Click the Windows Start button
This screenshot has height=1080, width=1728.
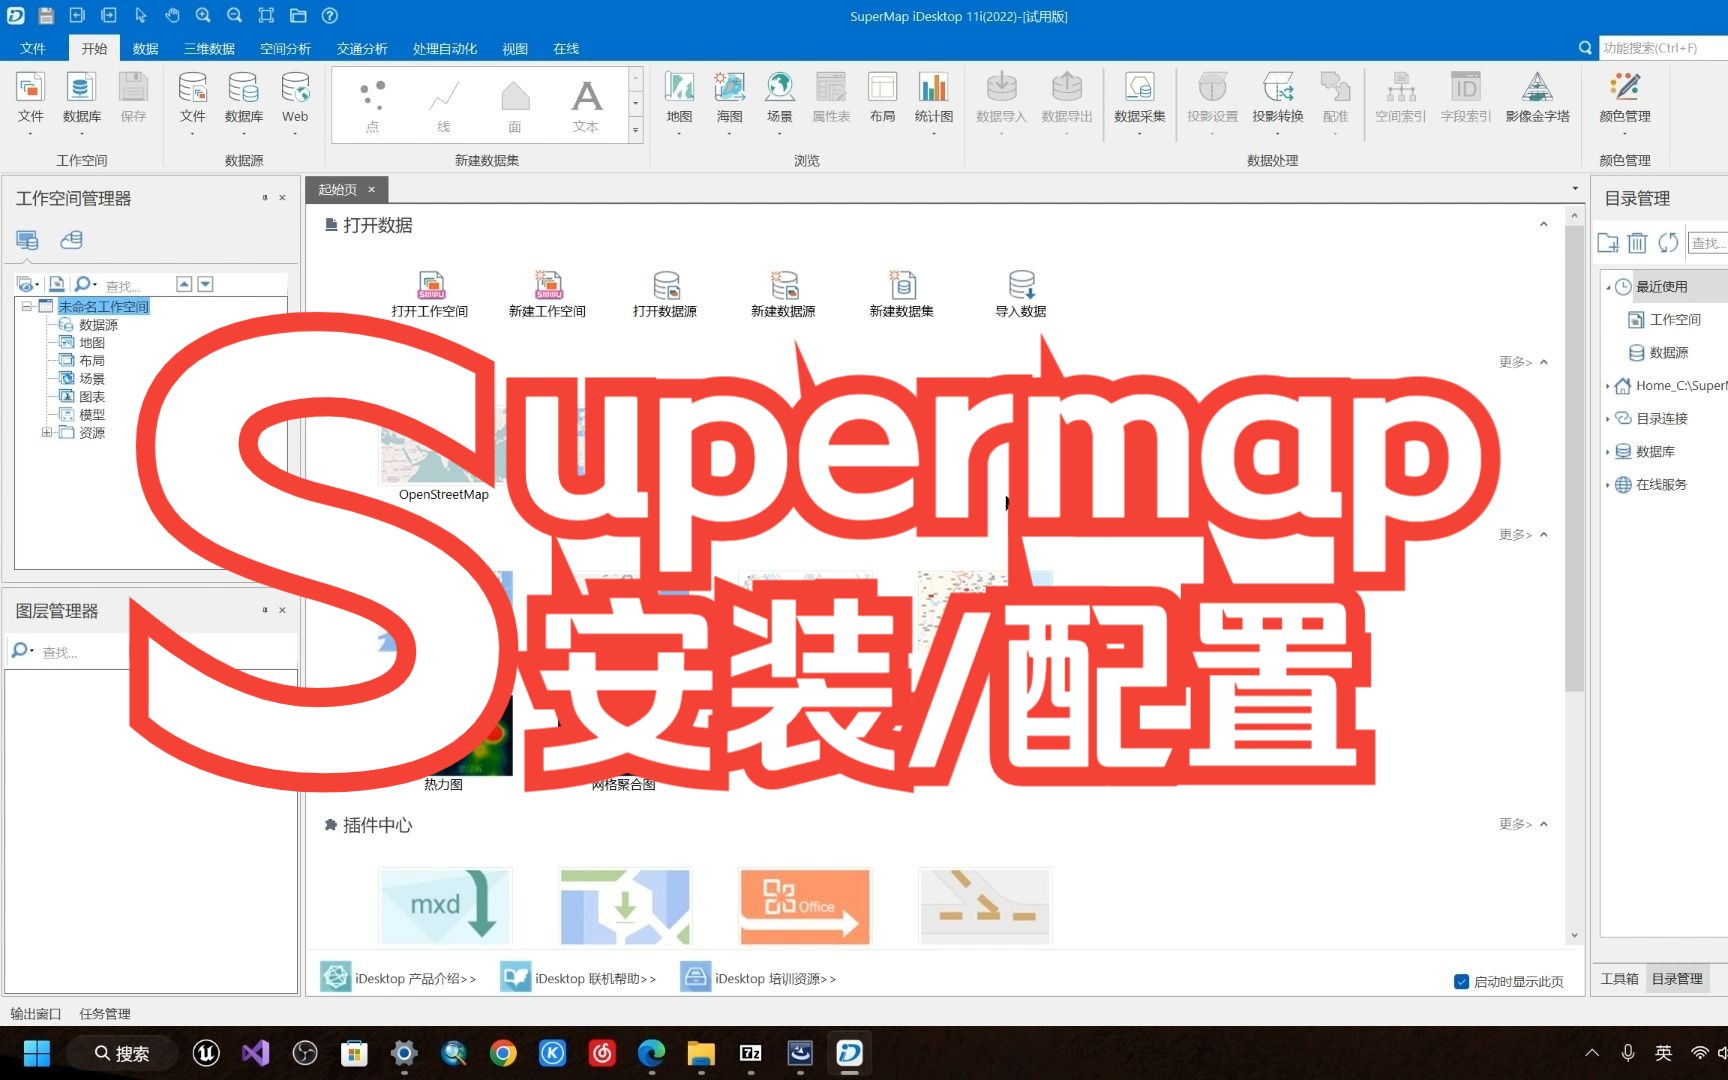(37, 1053)
